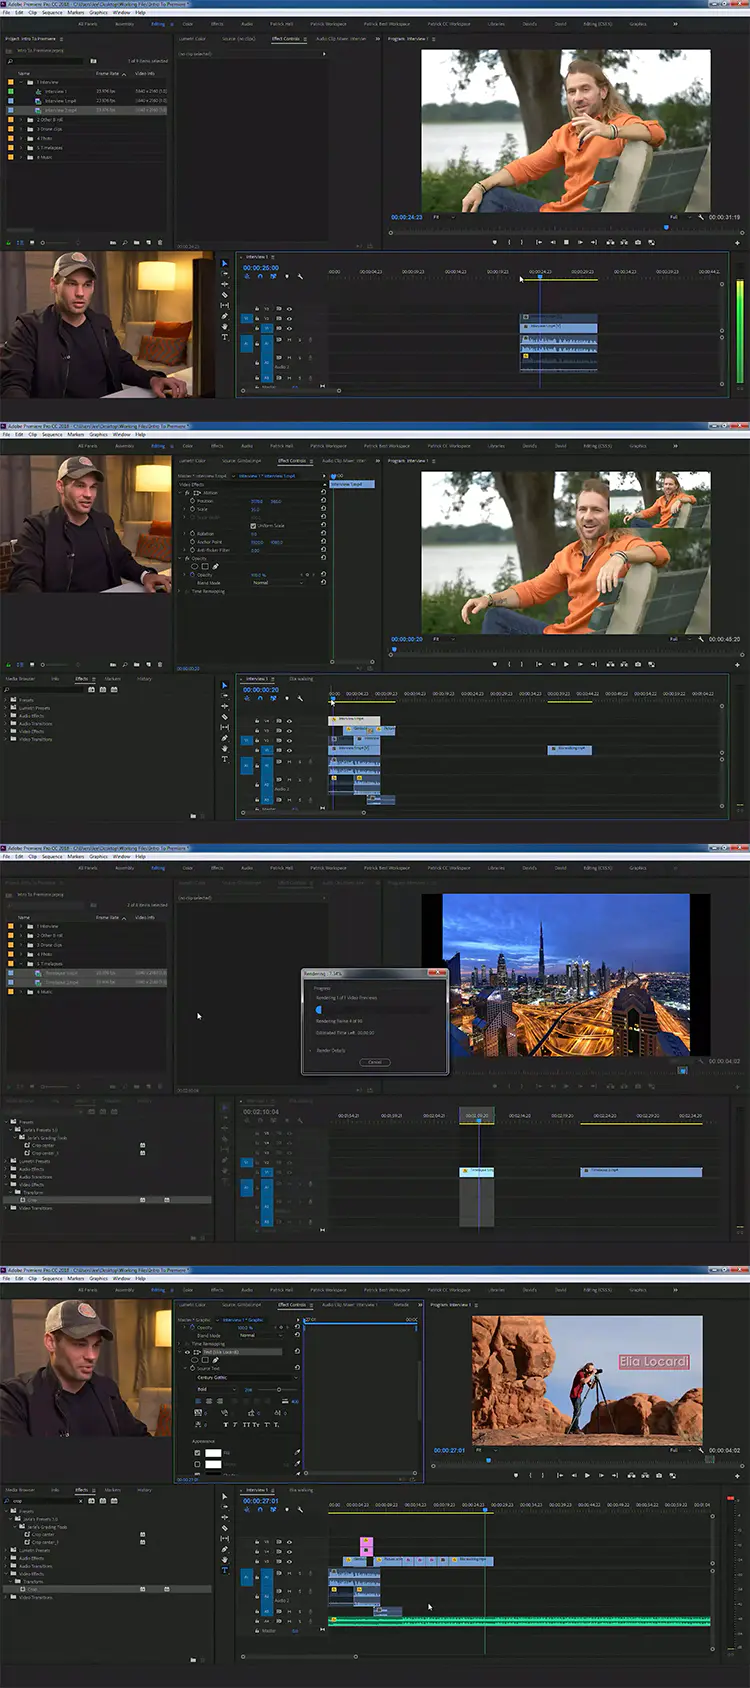Toggle Uniform Scale checkbox in picture-in-picture window

click(x=253, y=525)
